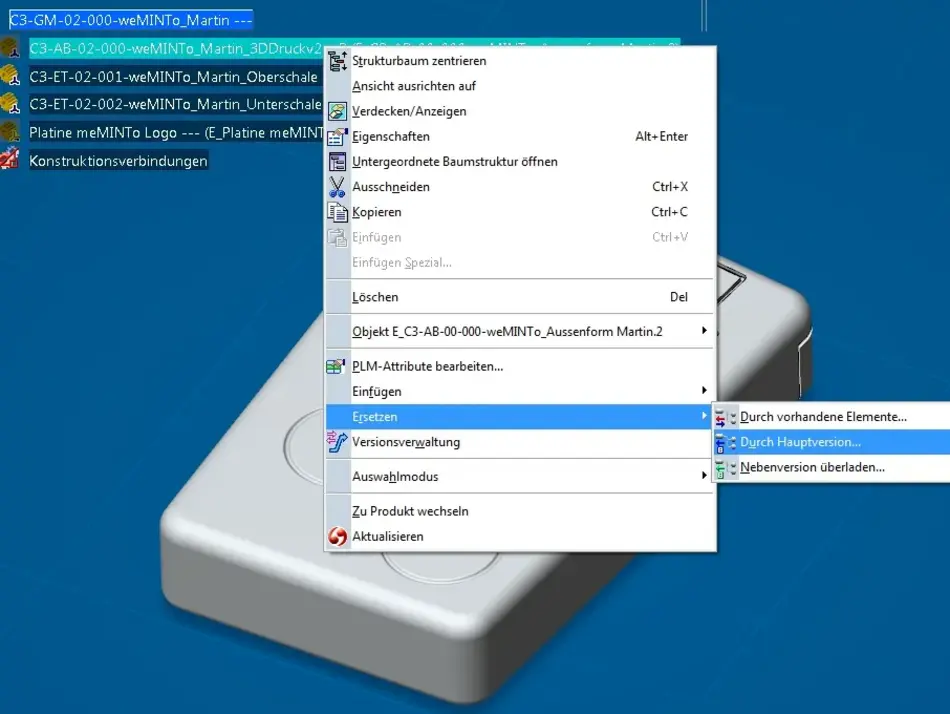Expand the Objekt E_C3-AB-00-000 submenu arrow
950x714 pixels.
click(704, 331)
